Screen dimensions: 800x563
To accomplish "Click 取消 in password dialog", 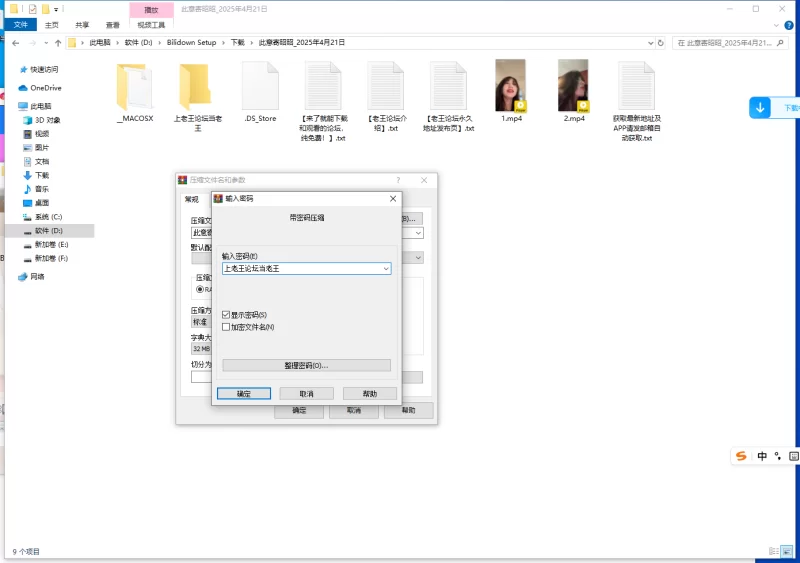I will point(307,394).
